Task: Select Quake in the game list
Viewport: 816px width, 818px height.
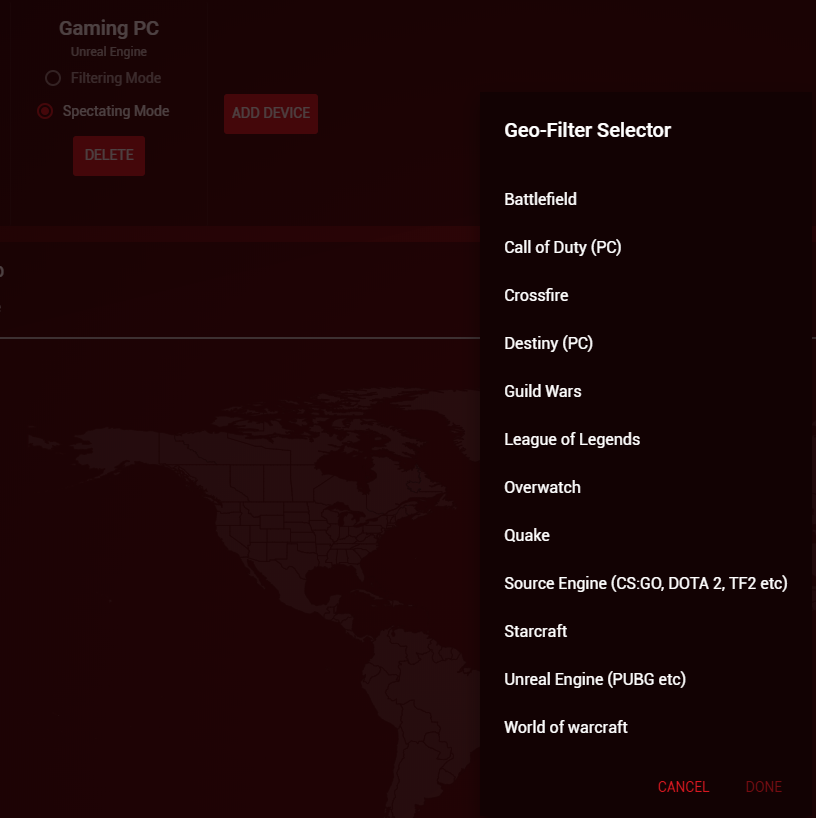Action: click(527, 535)
